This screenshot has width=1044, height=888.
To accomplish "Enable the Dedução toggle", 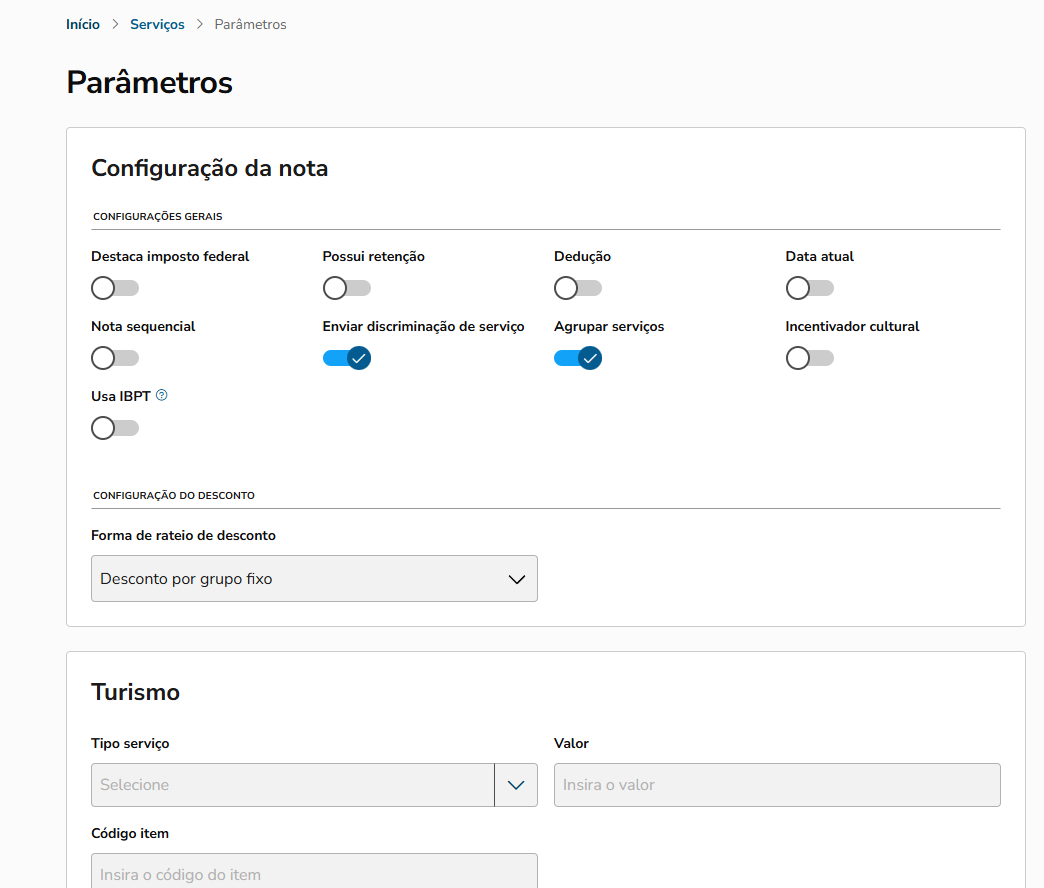I will tap(577, 288).
